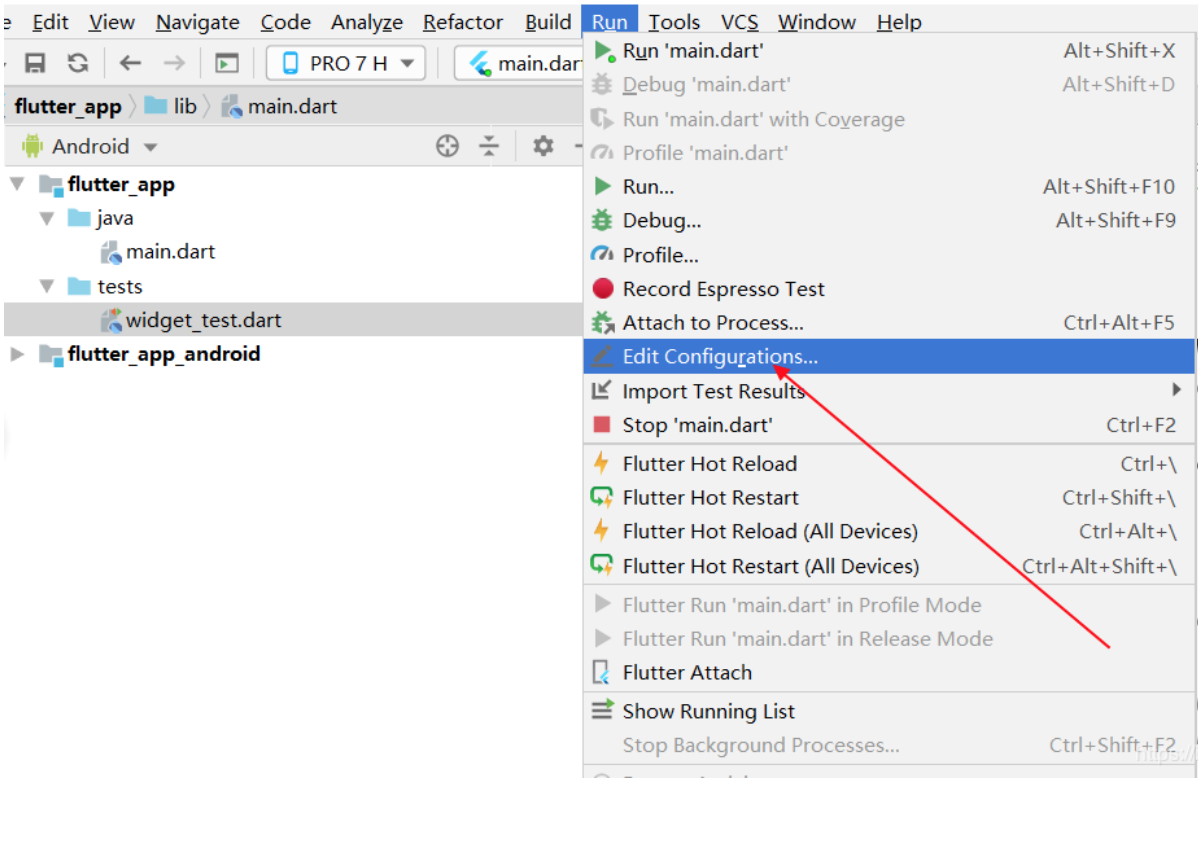
Task: Open the Tools menu
Action: (674, 22)
